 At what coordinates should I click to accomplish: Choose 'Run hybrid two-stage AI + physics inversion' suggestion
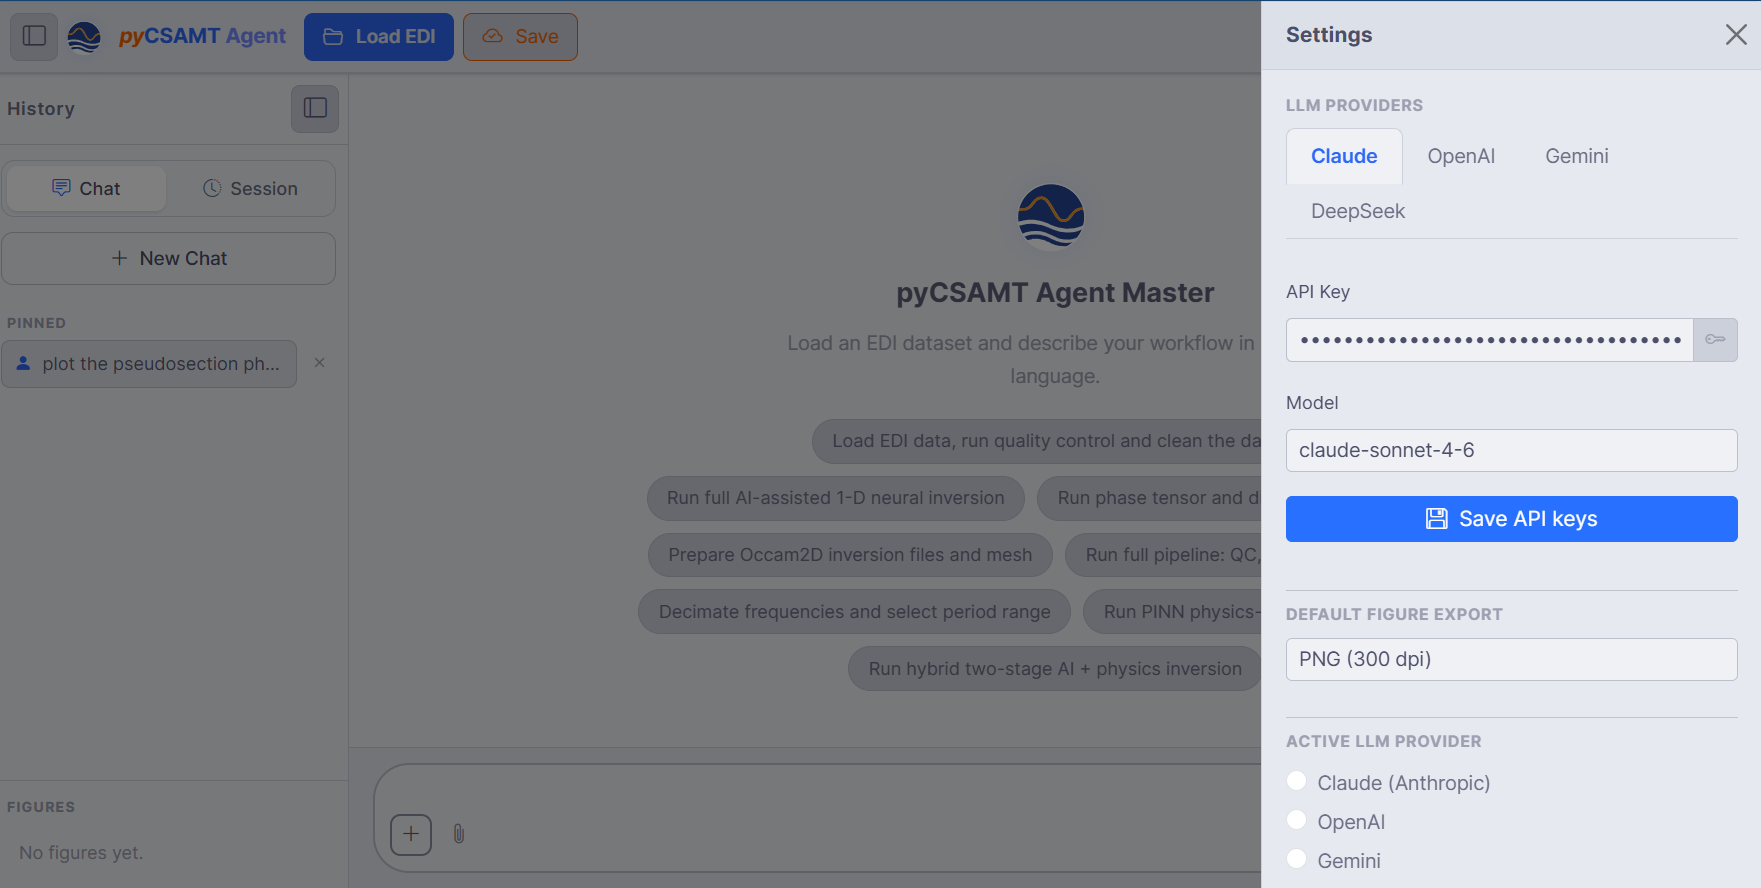1055,669
